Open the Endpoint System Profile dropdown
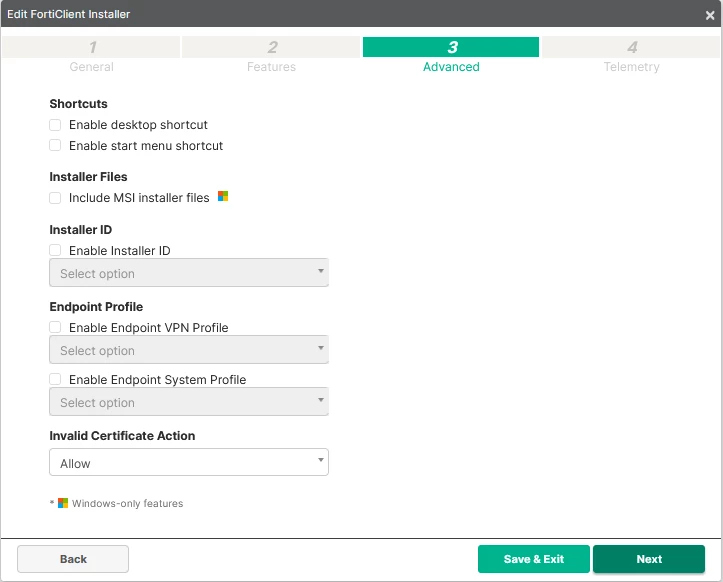723x582 pixels. click(189, 402)
